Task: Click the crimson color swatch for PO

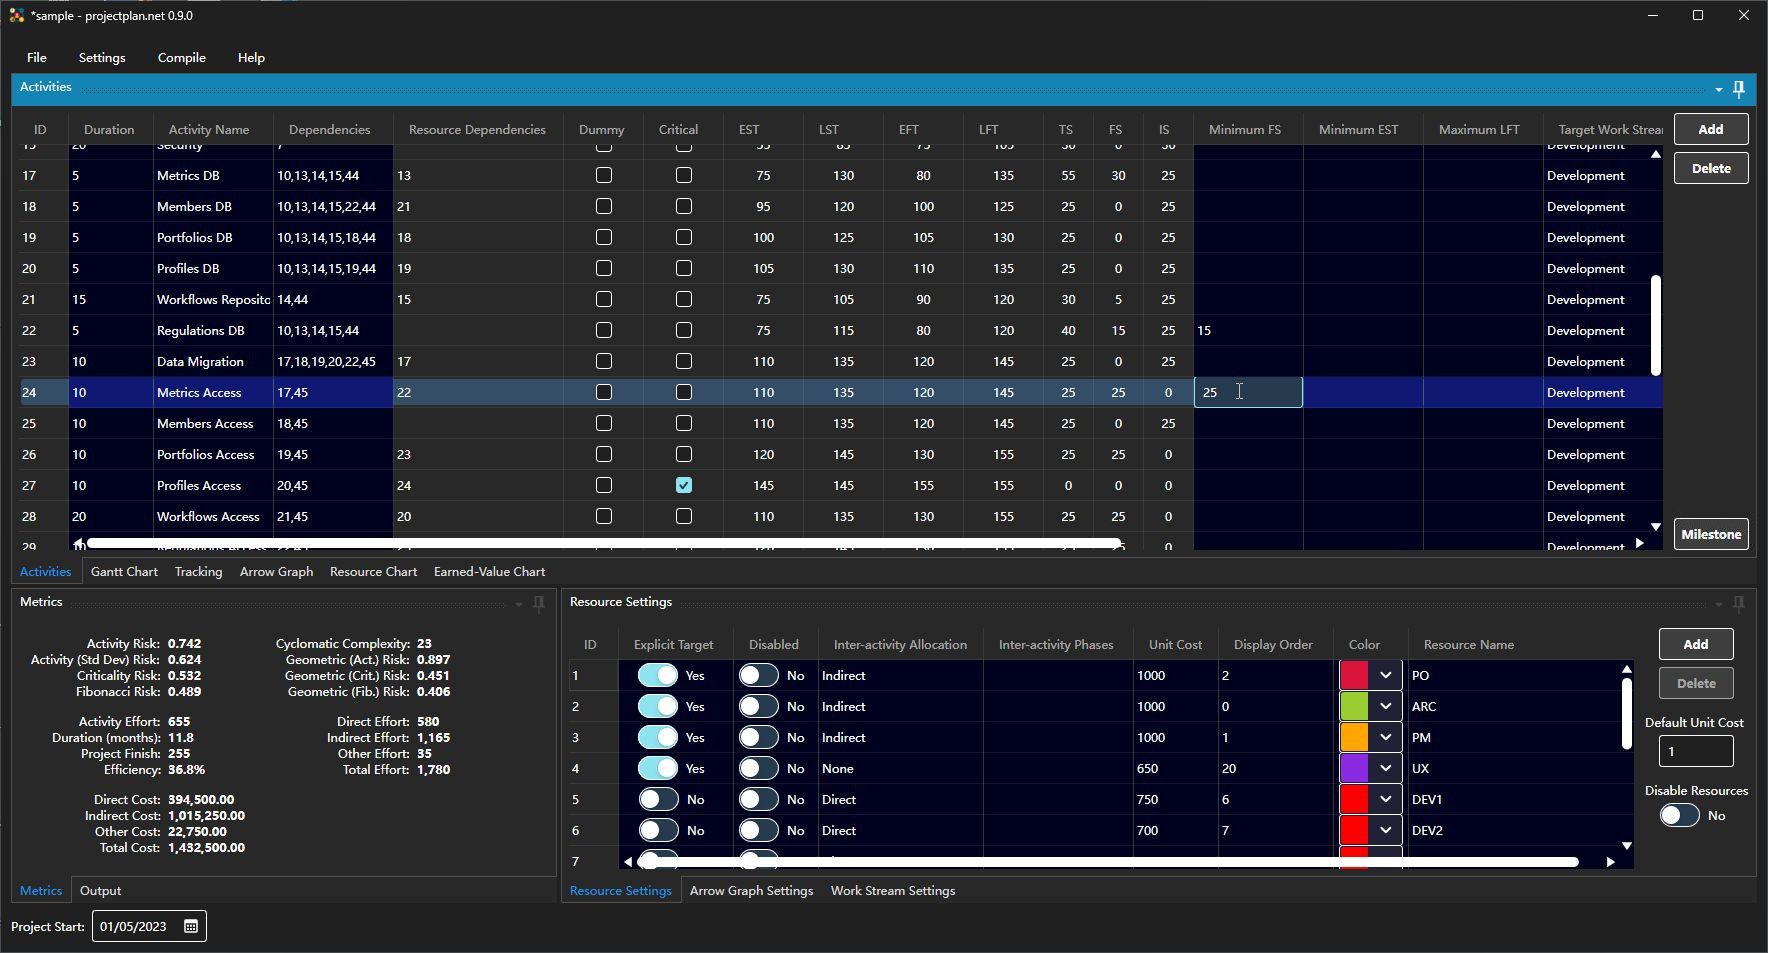Action: 1354,676
